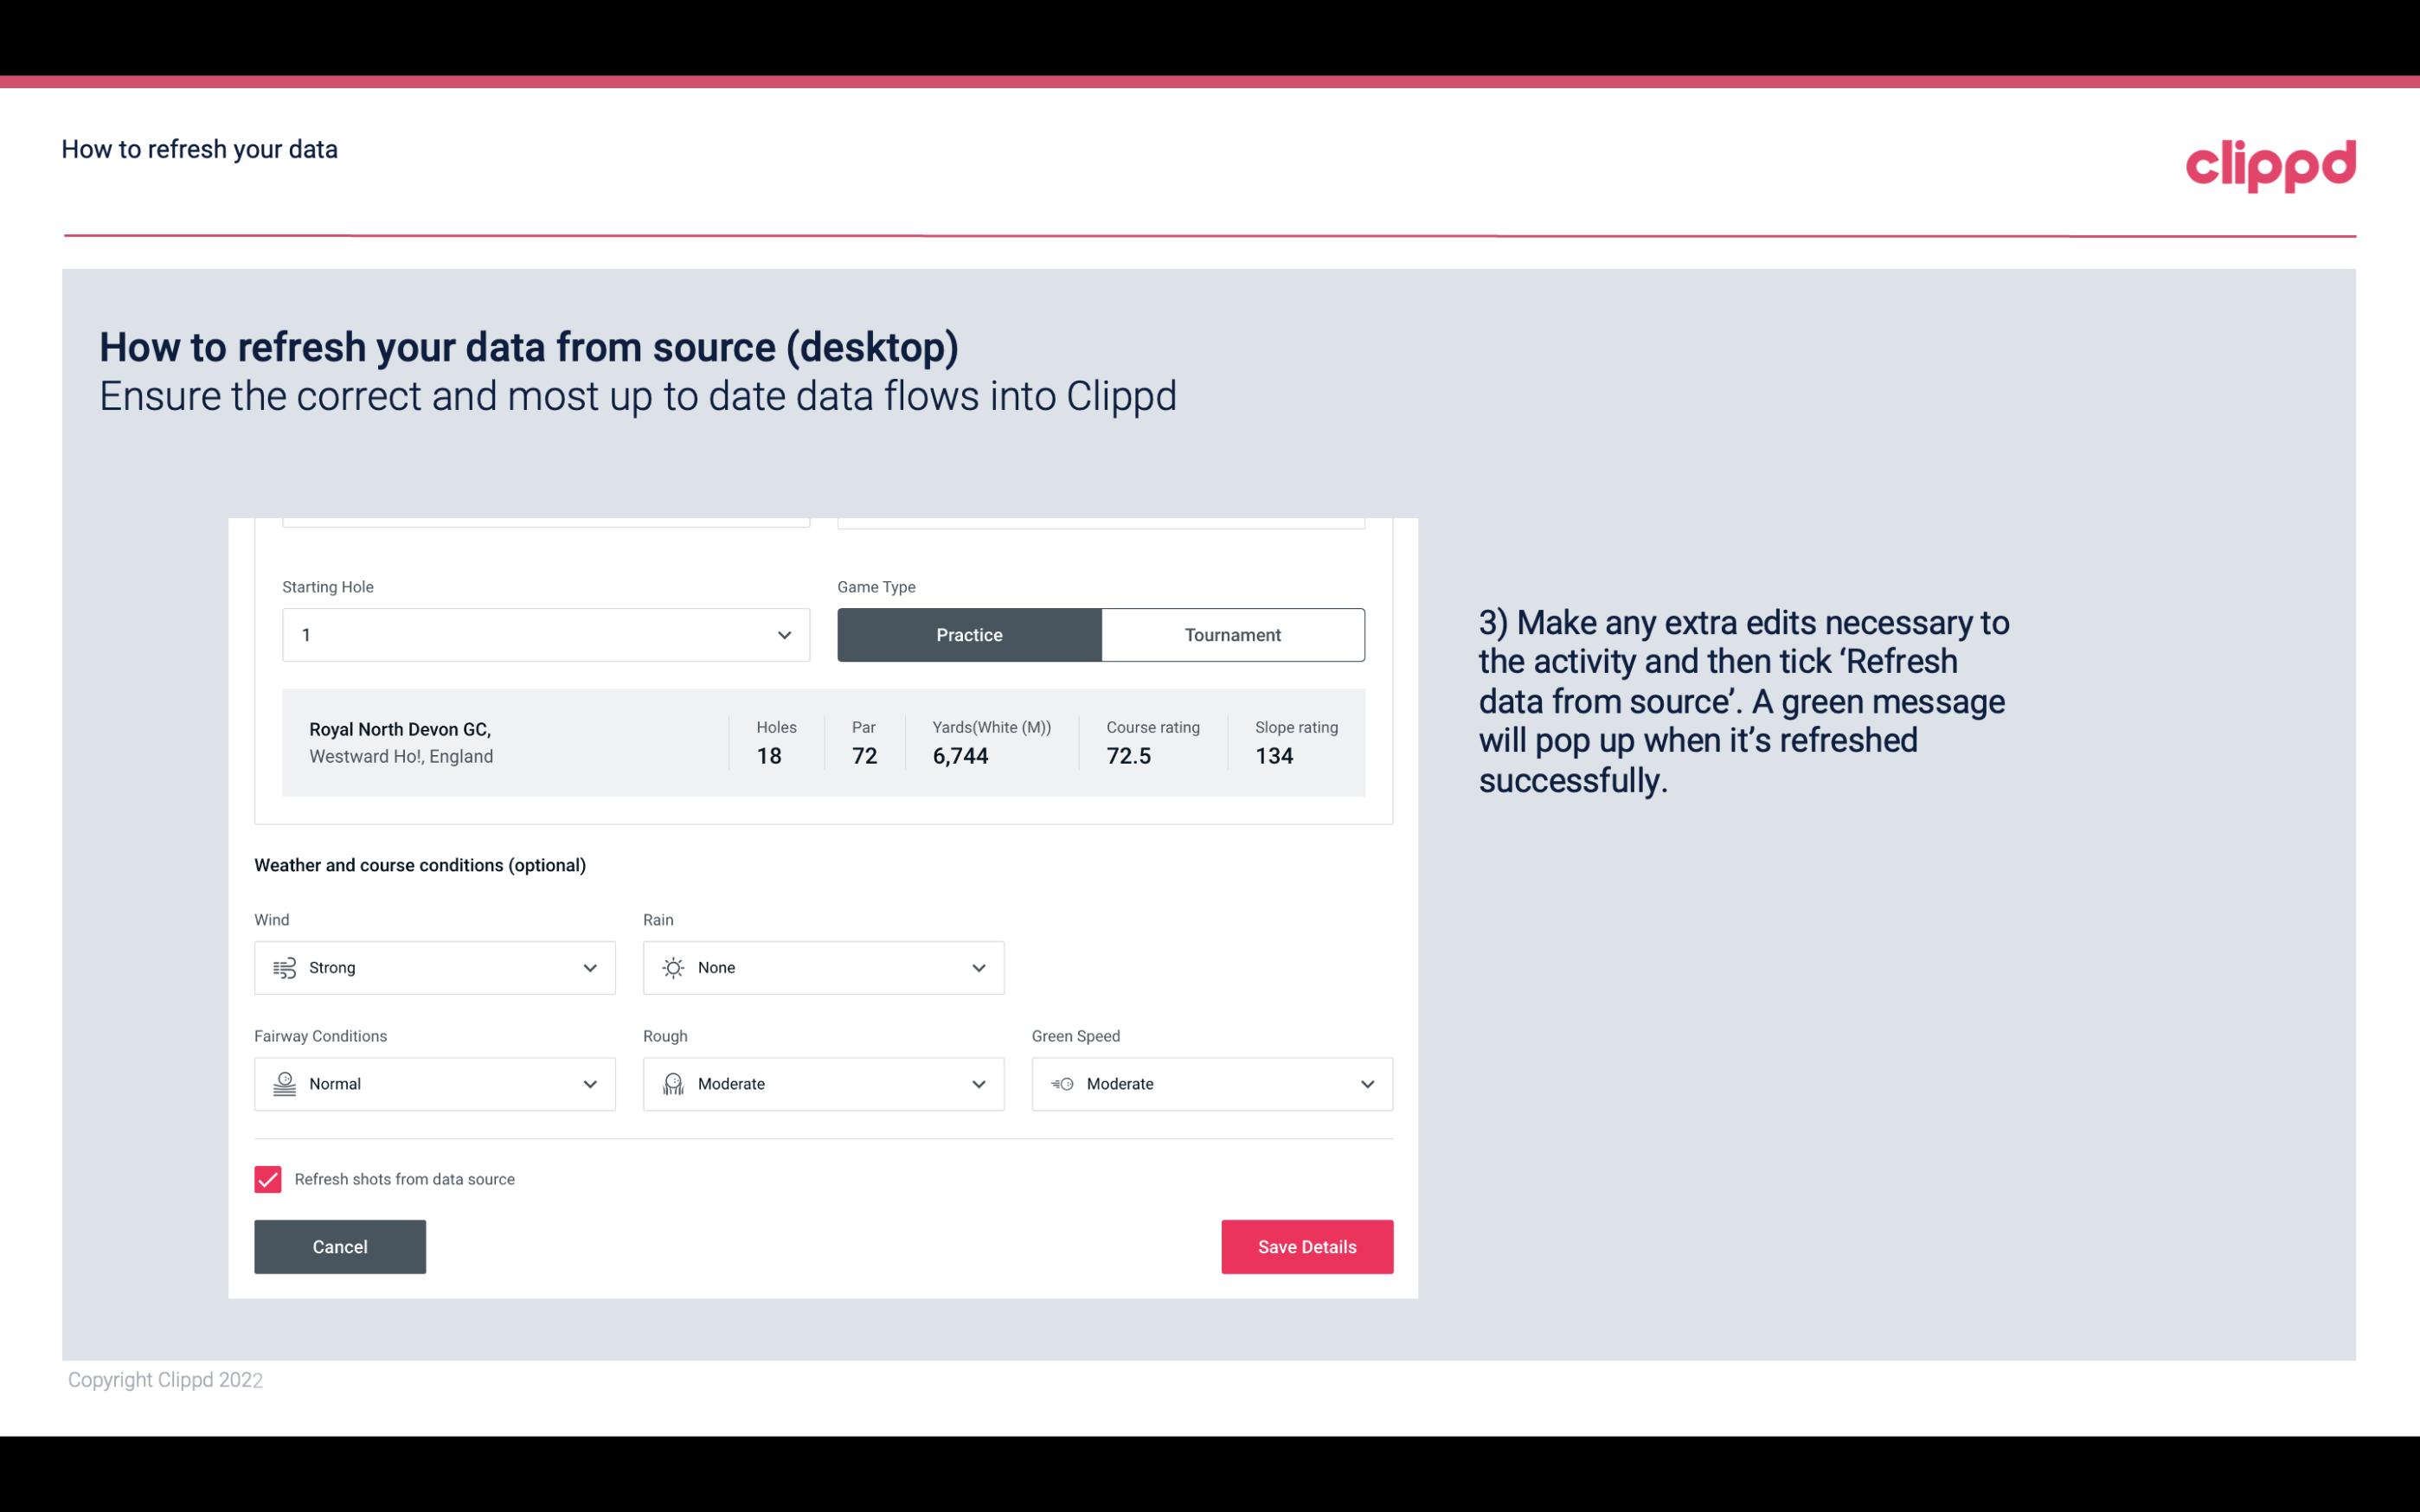Click the wind condition icon
The height and width of the screenshot is (1512, 2420).
[x=284, y=967]
